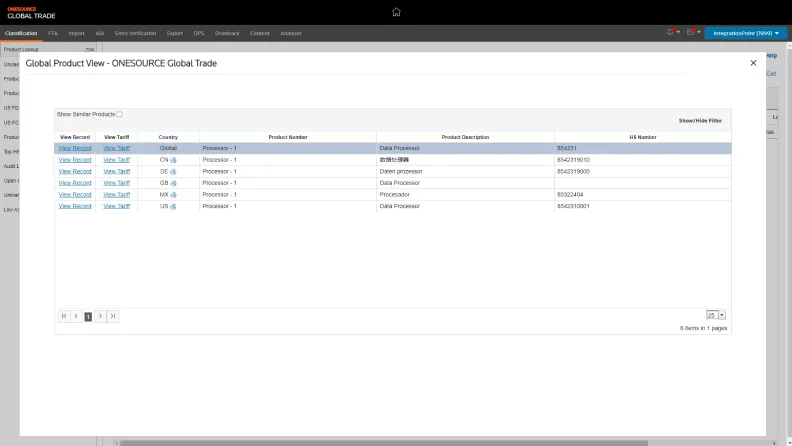
Task: Select the Daten prozessor description cell
Action: [465, 172]
